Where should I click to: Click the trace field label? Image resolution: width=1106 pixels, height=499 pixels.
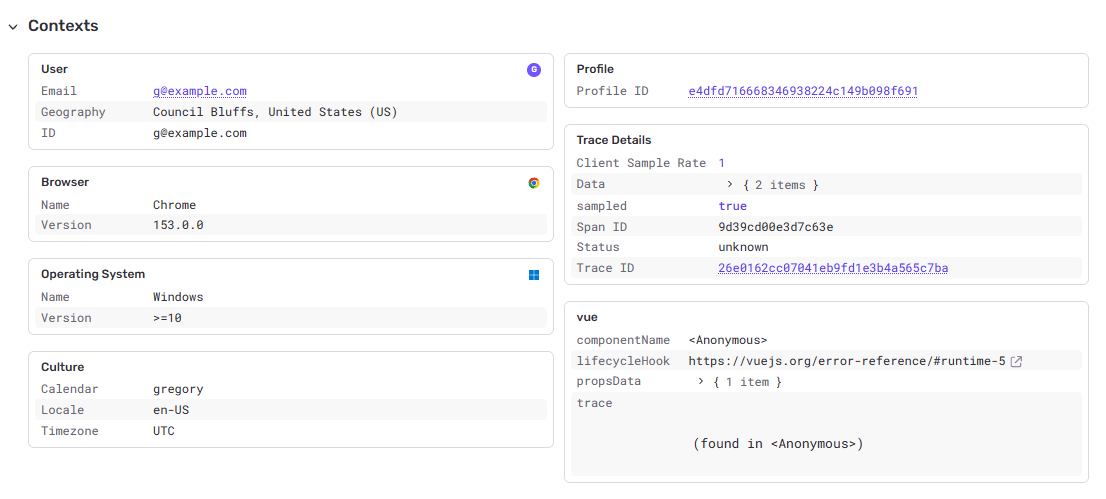click(595, 403)
